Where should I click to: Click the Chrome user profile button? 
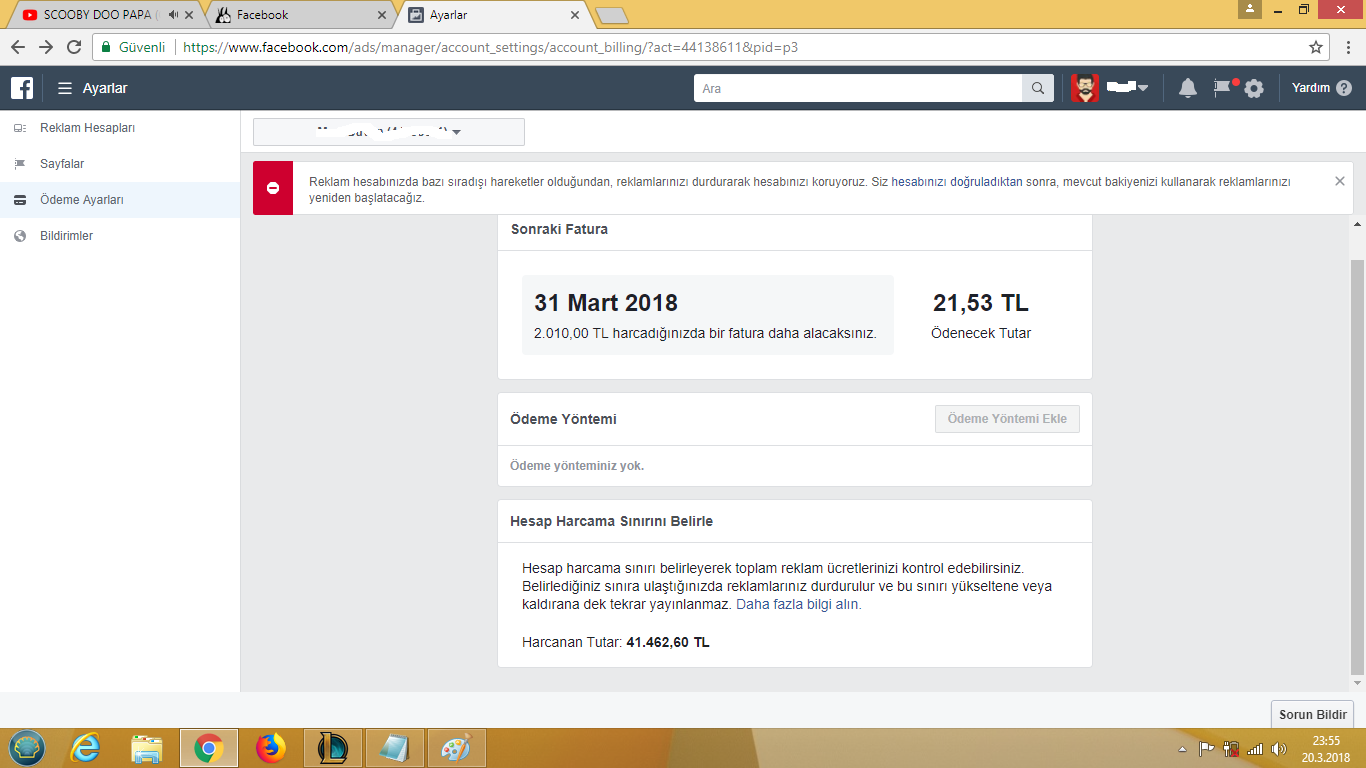click(x=1250, y=9)
